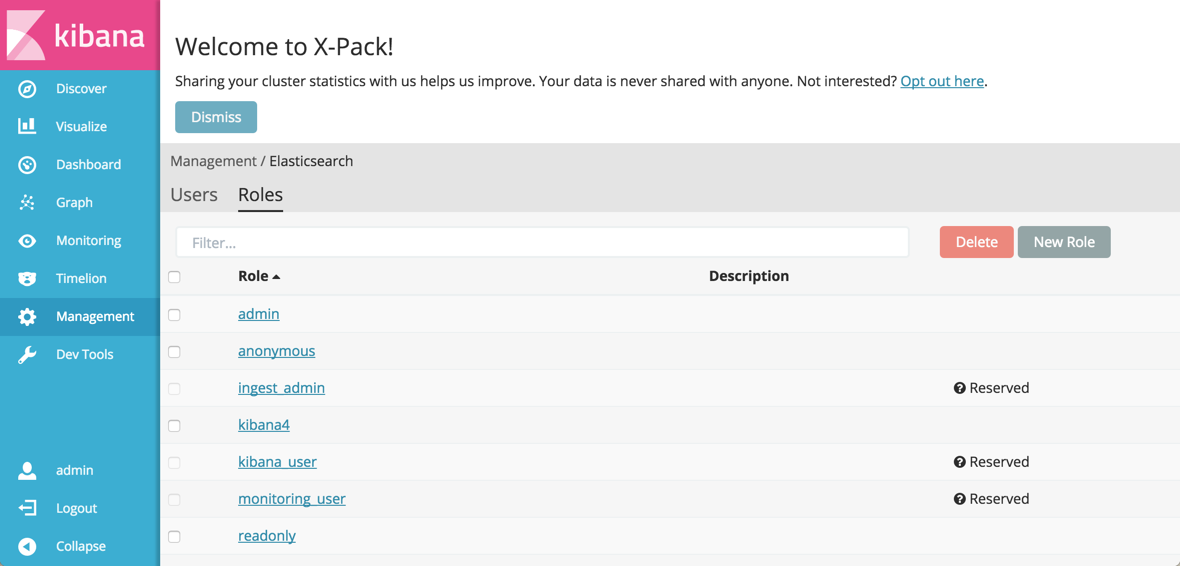Collapse the Kibana sidebar
Viewport: 1180px width, 566px height.
point(27,546)
